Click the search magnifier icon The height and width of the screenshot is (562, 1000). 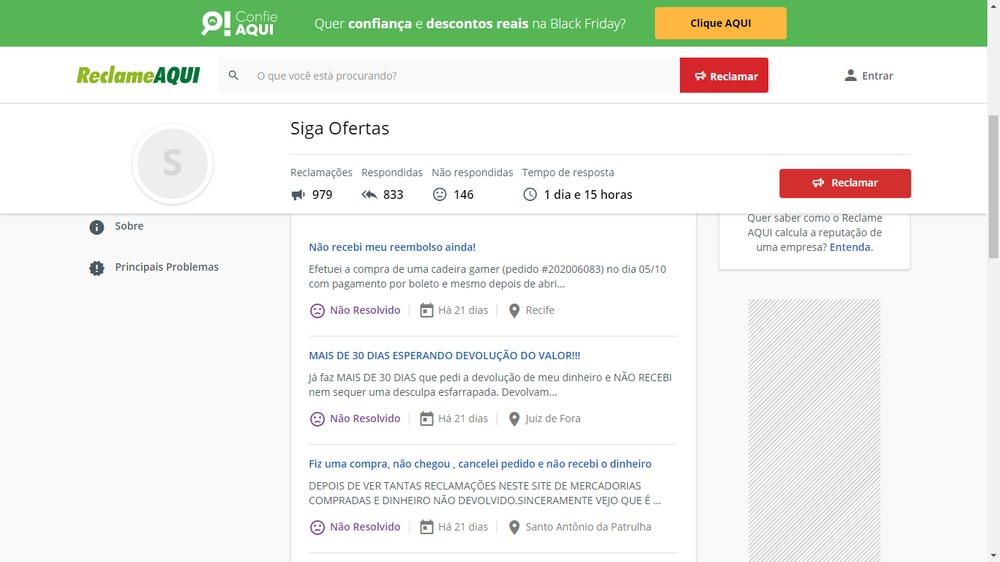click(233, 75)
